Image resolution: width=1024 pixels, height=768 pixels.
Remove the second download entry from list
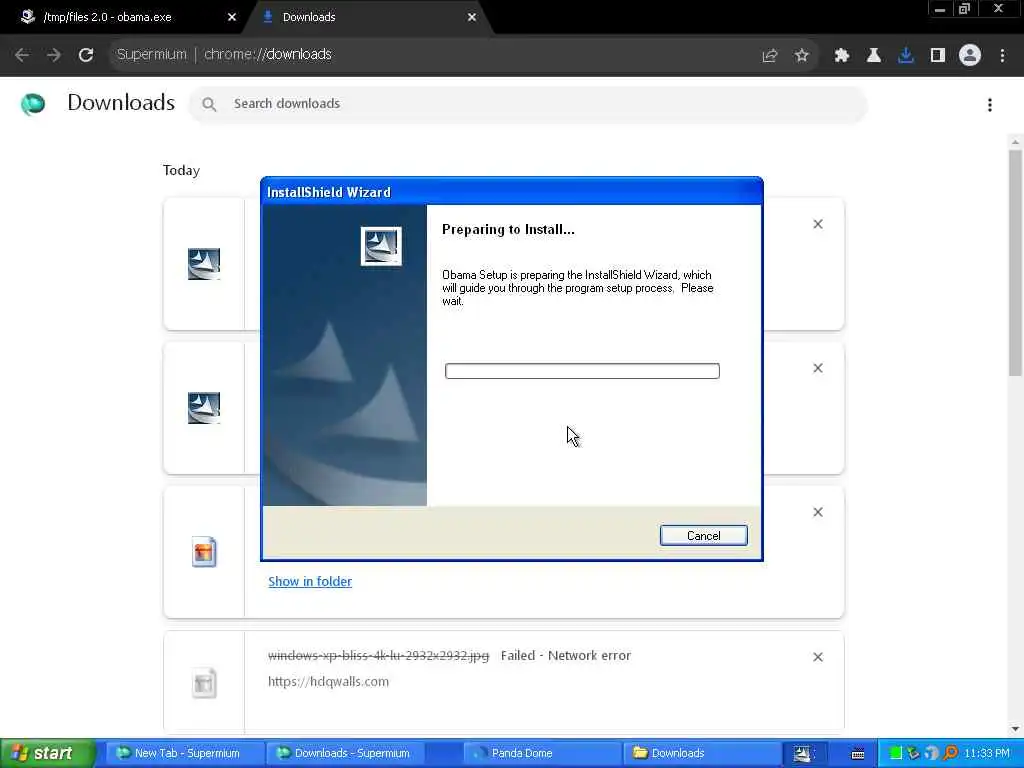point(818,368)
